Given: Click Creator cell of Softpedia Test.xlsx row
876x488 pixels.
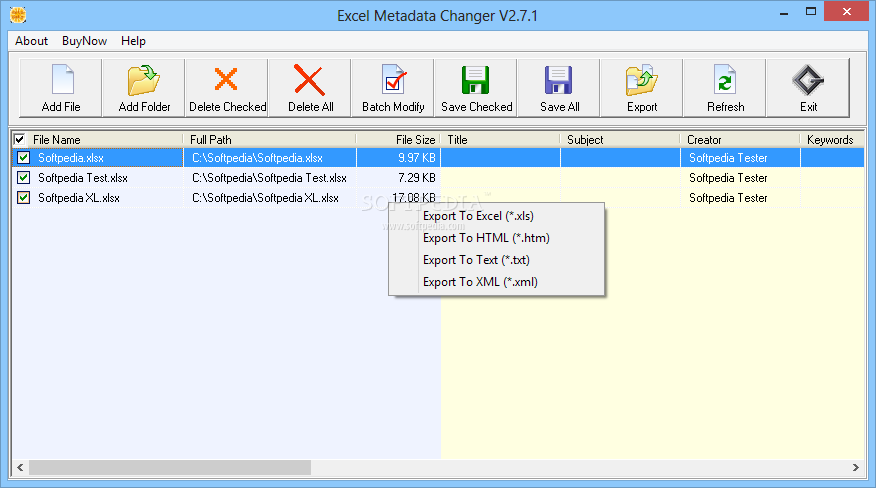Looking at the screenshot, I should [x=740, y=178].
